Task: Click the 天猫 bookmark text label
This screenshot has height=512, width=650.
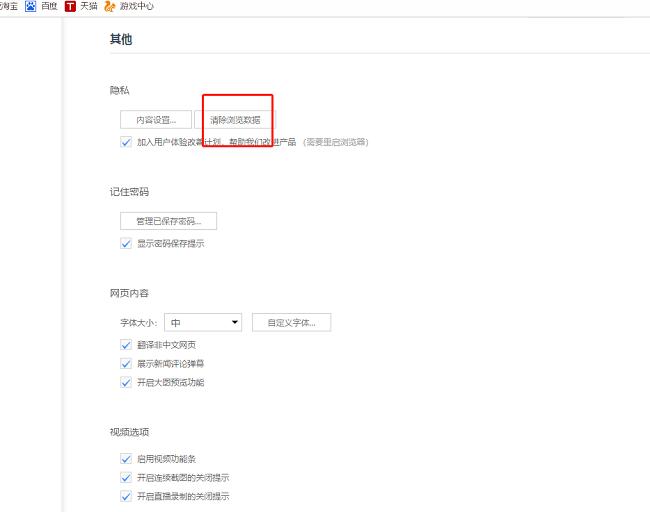Action: (x=89, y=6)
